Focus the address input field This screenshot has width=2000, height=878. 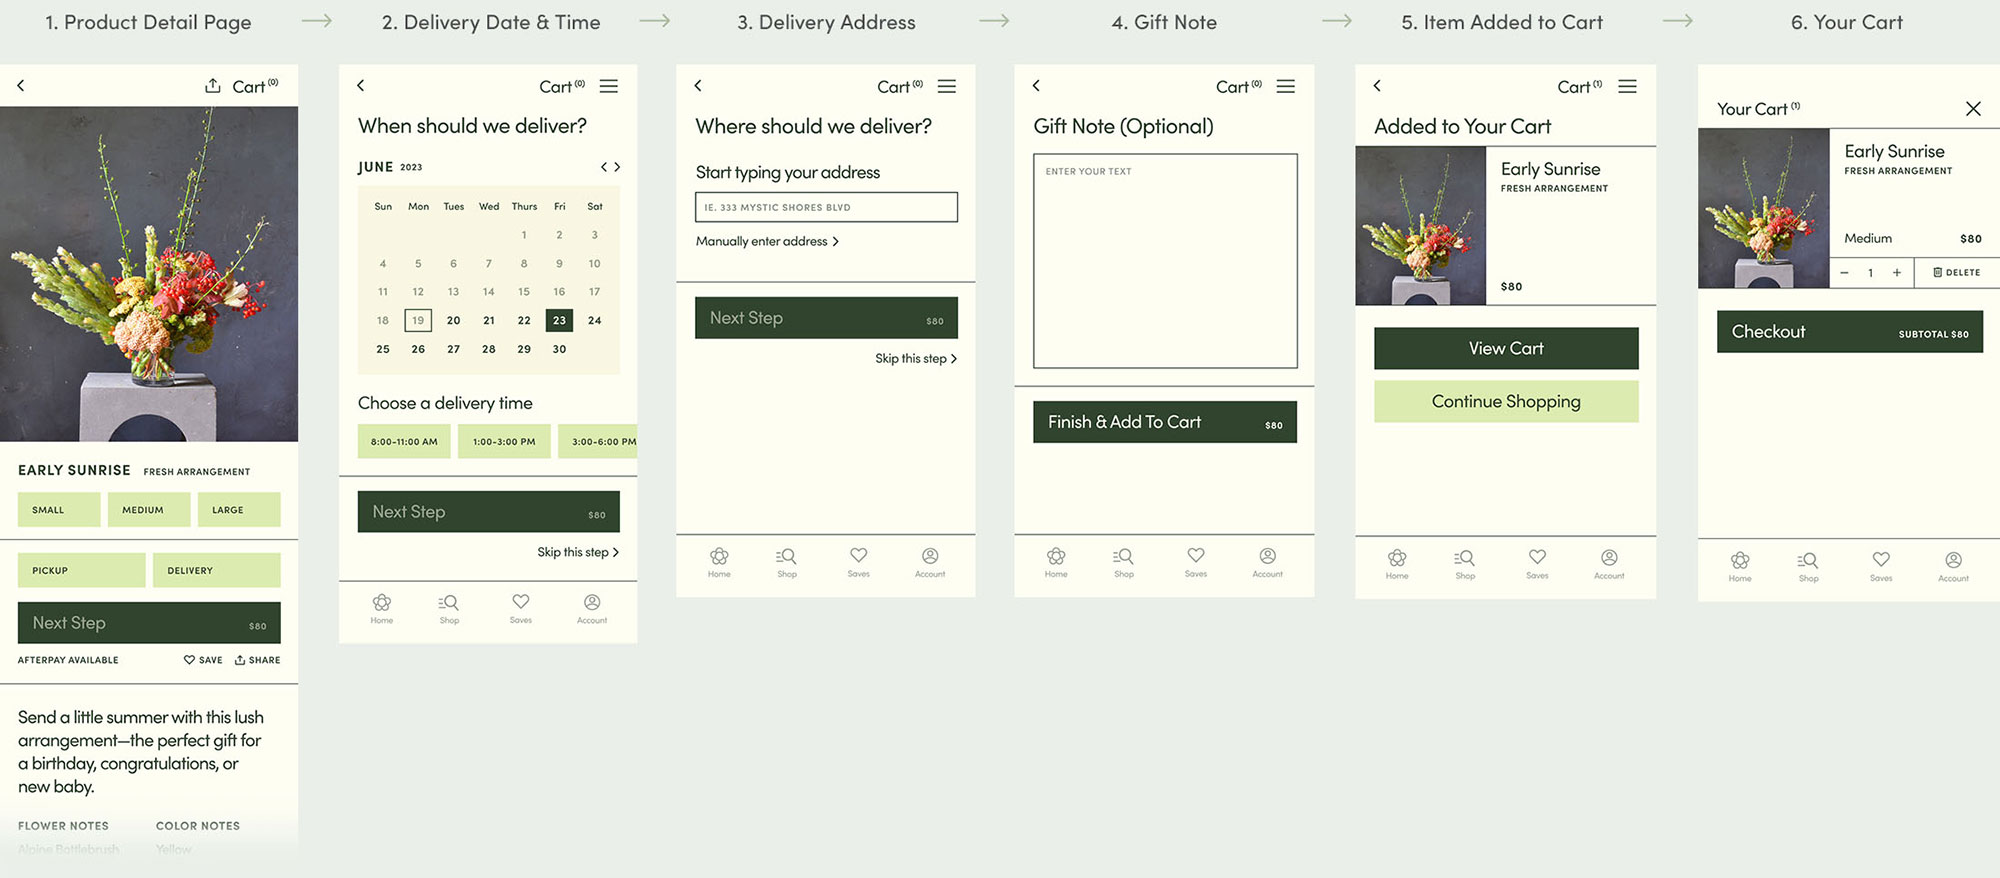[x=826, y=207]
